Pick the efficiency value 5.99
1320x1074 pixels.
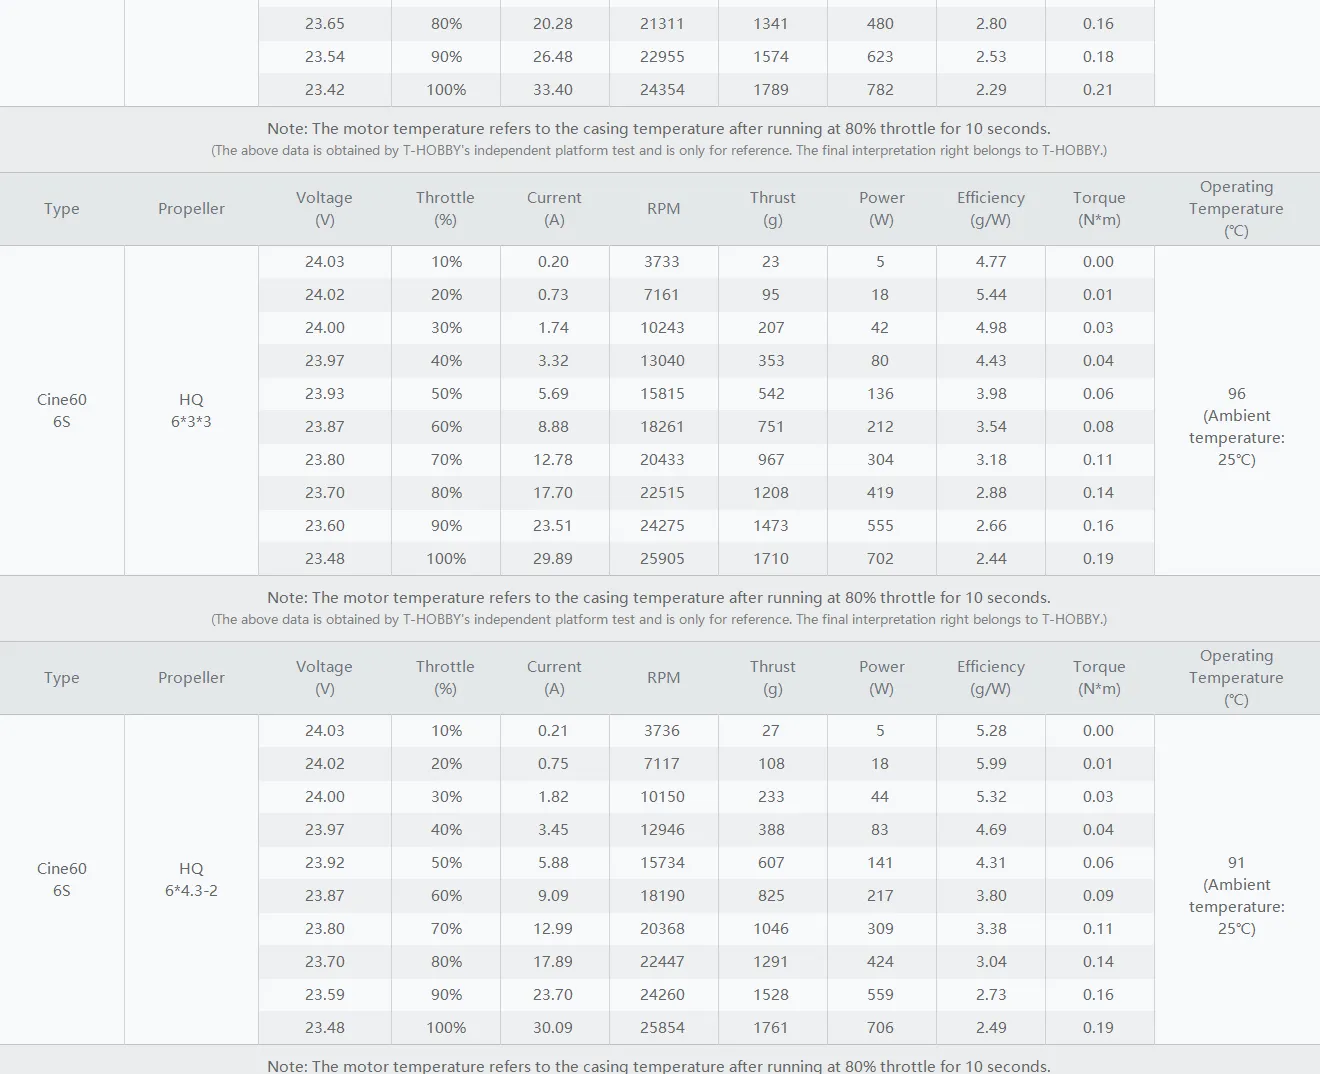[x=991, y=763]
